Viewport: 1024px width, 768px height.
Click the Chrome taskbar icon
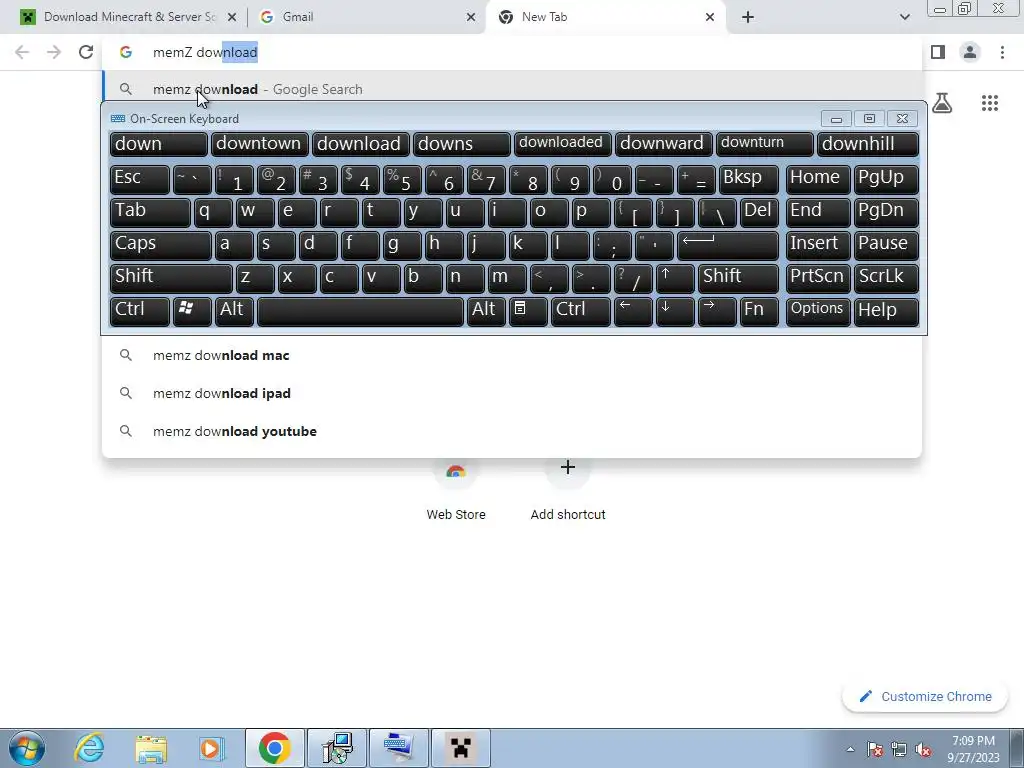pos(274,748)
